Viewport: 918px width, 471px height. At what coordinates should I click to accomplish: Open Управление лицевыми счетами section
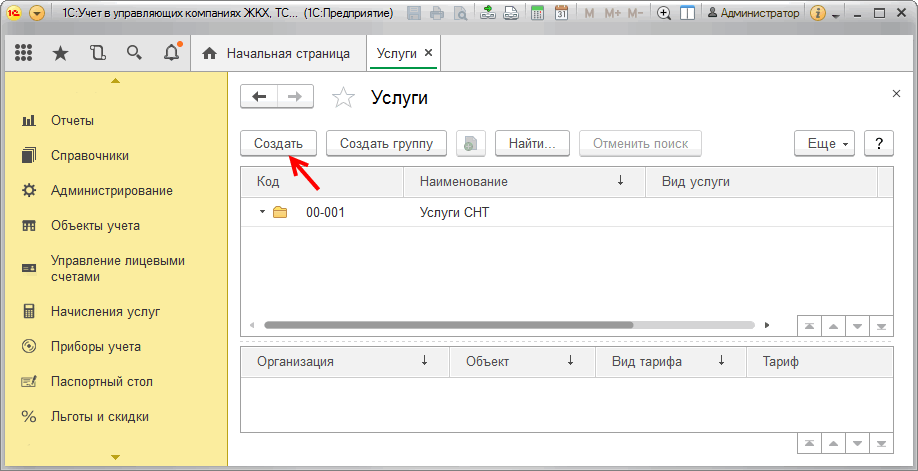tap(117, 268)
